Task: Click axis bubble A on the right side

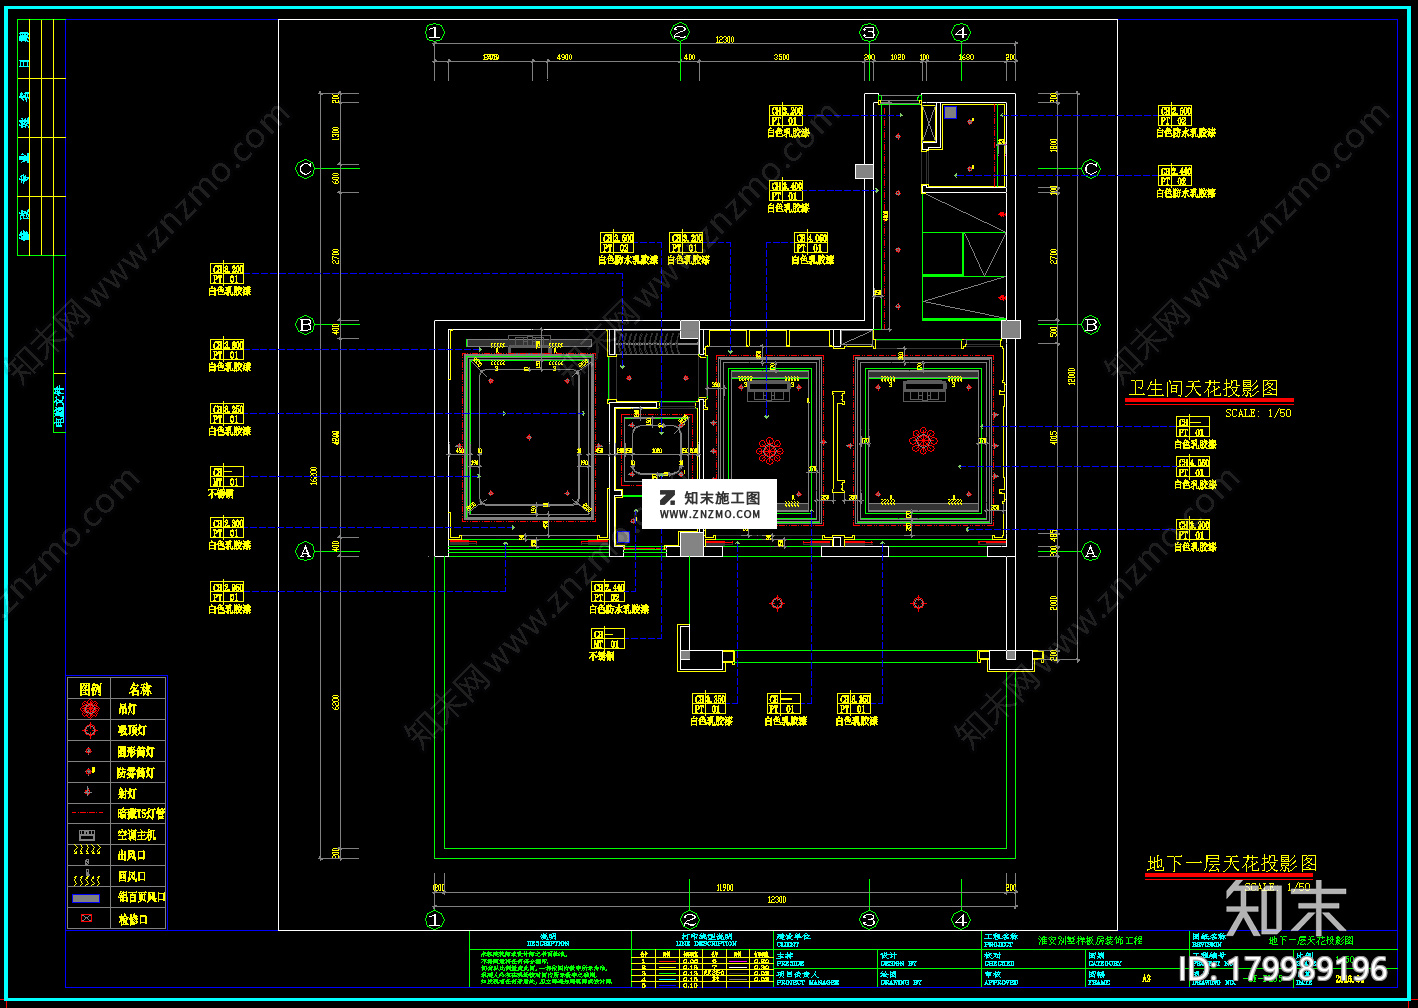Action: coord(1091,551)
